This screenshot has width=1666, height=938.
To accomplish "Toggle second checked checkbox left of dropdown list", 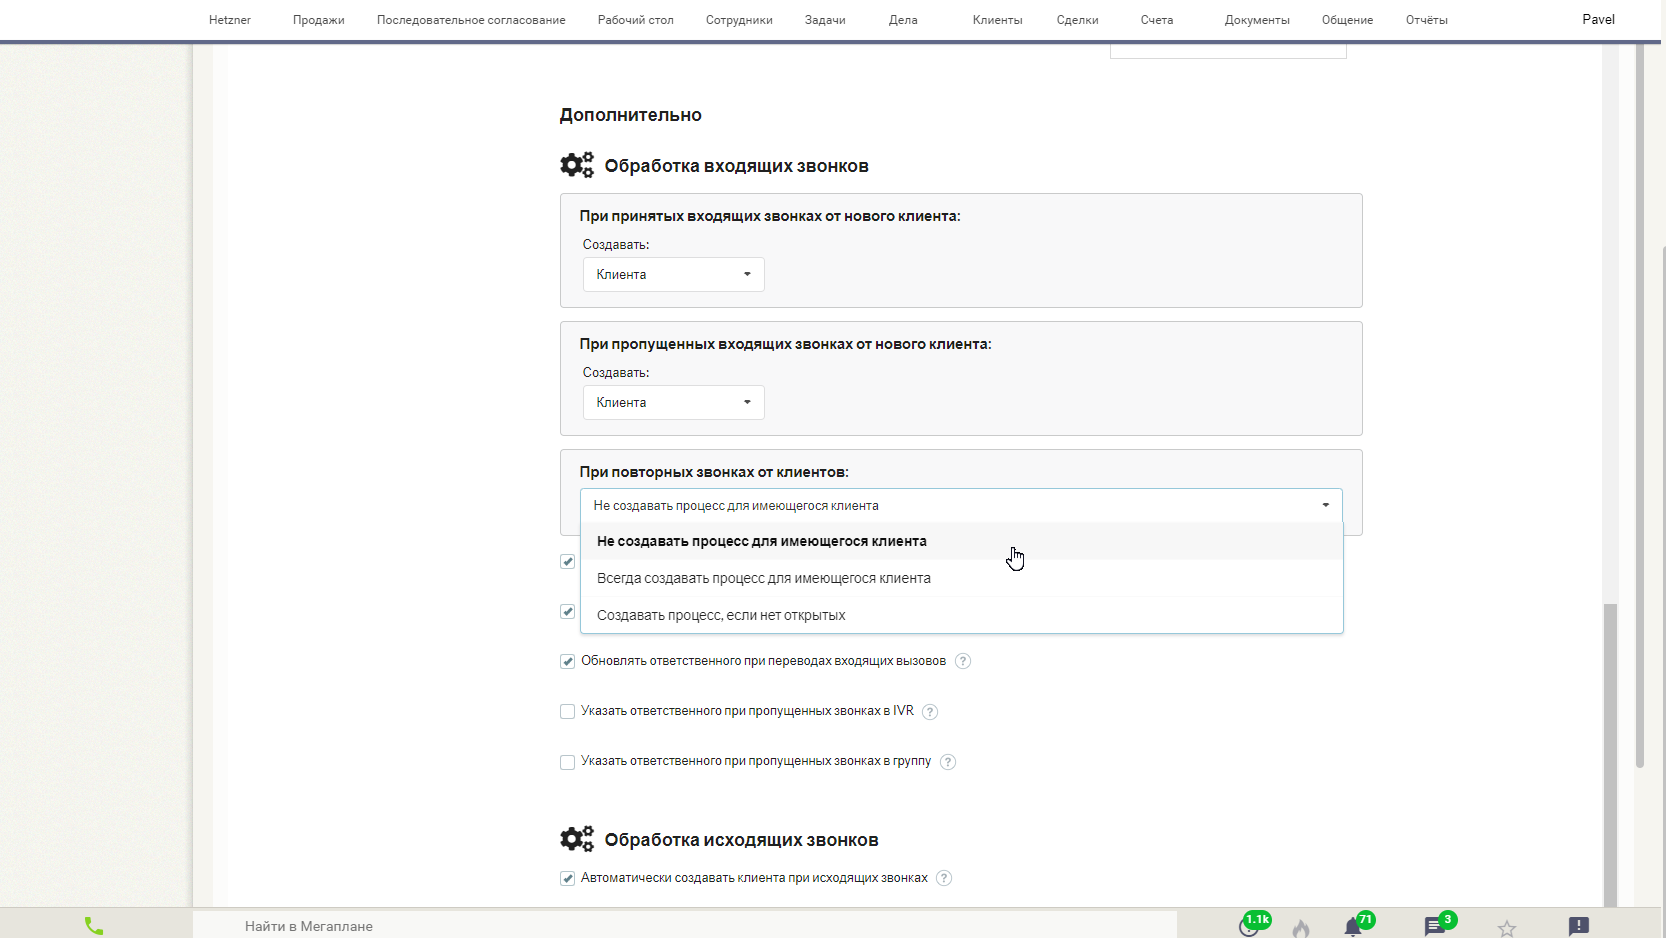I will pyautogui.click(x=567, y=611).
